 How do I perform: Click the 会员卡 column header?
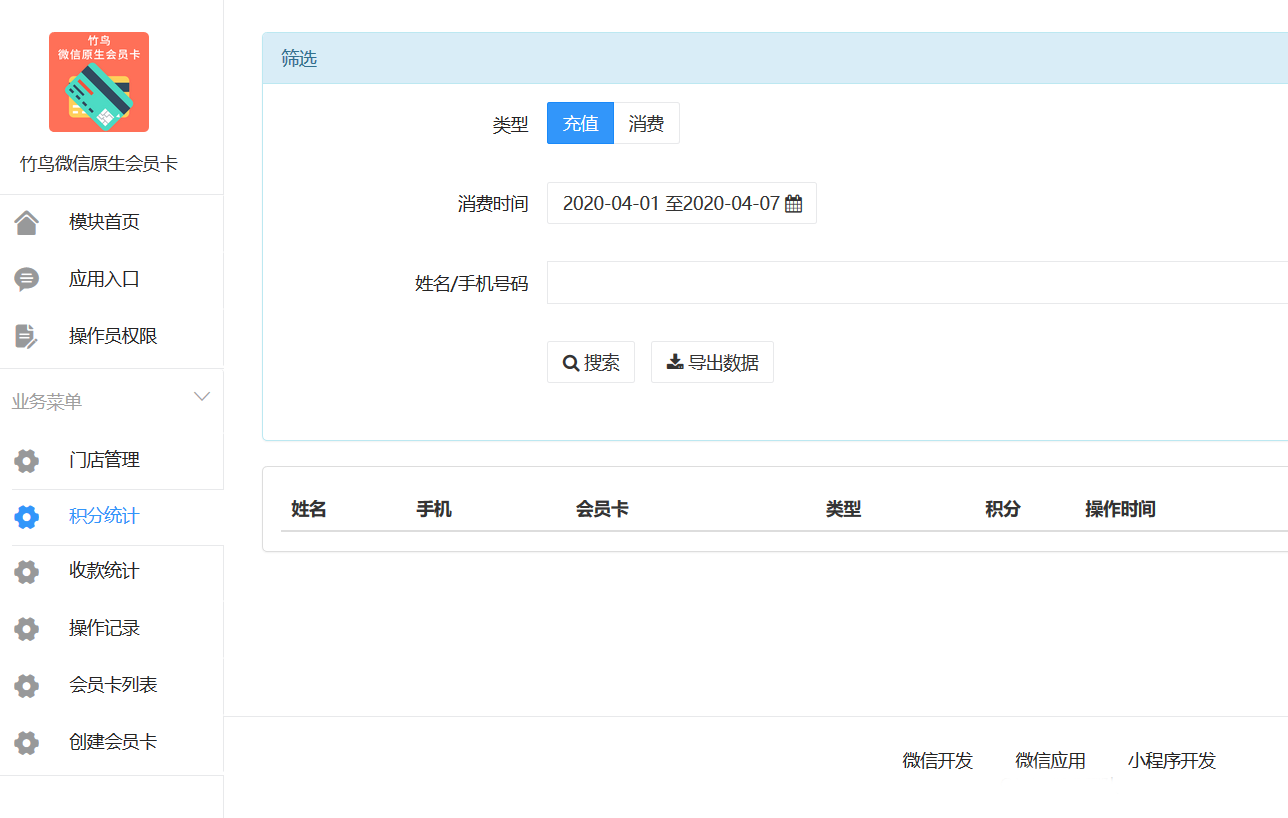pyautogui.click(x=602, y=509)
